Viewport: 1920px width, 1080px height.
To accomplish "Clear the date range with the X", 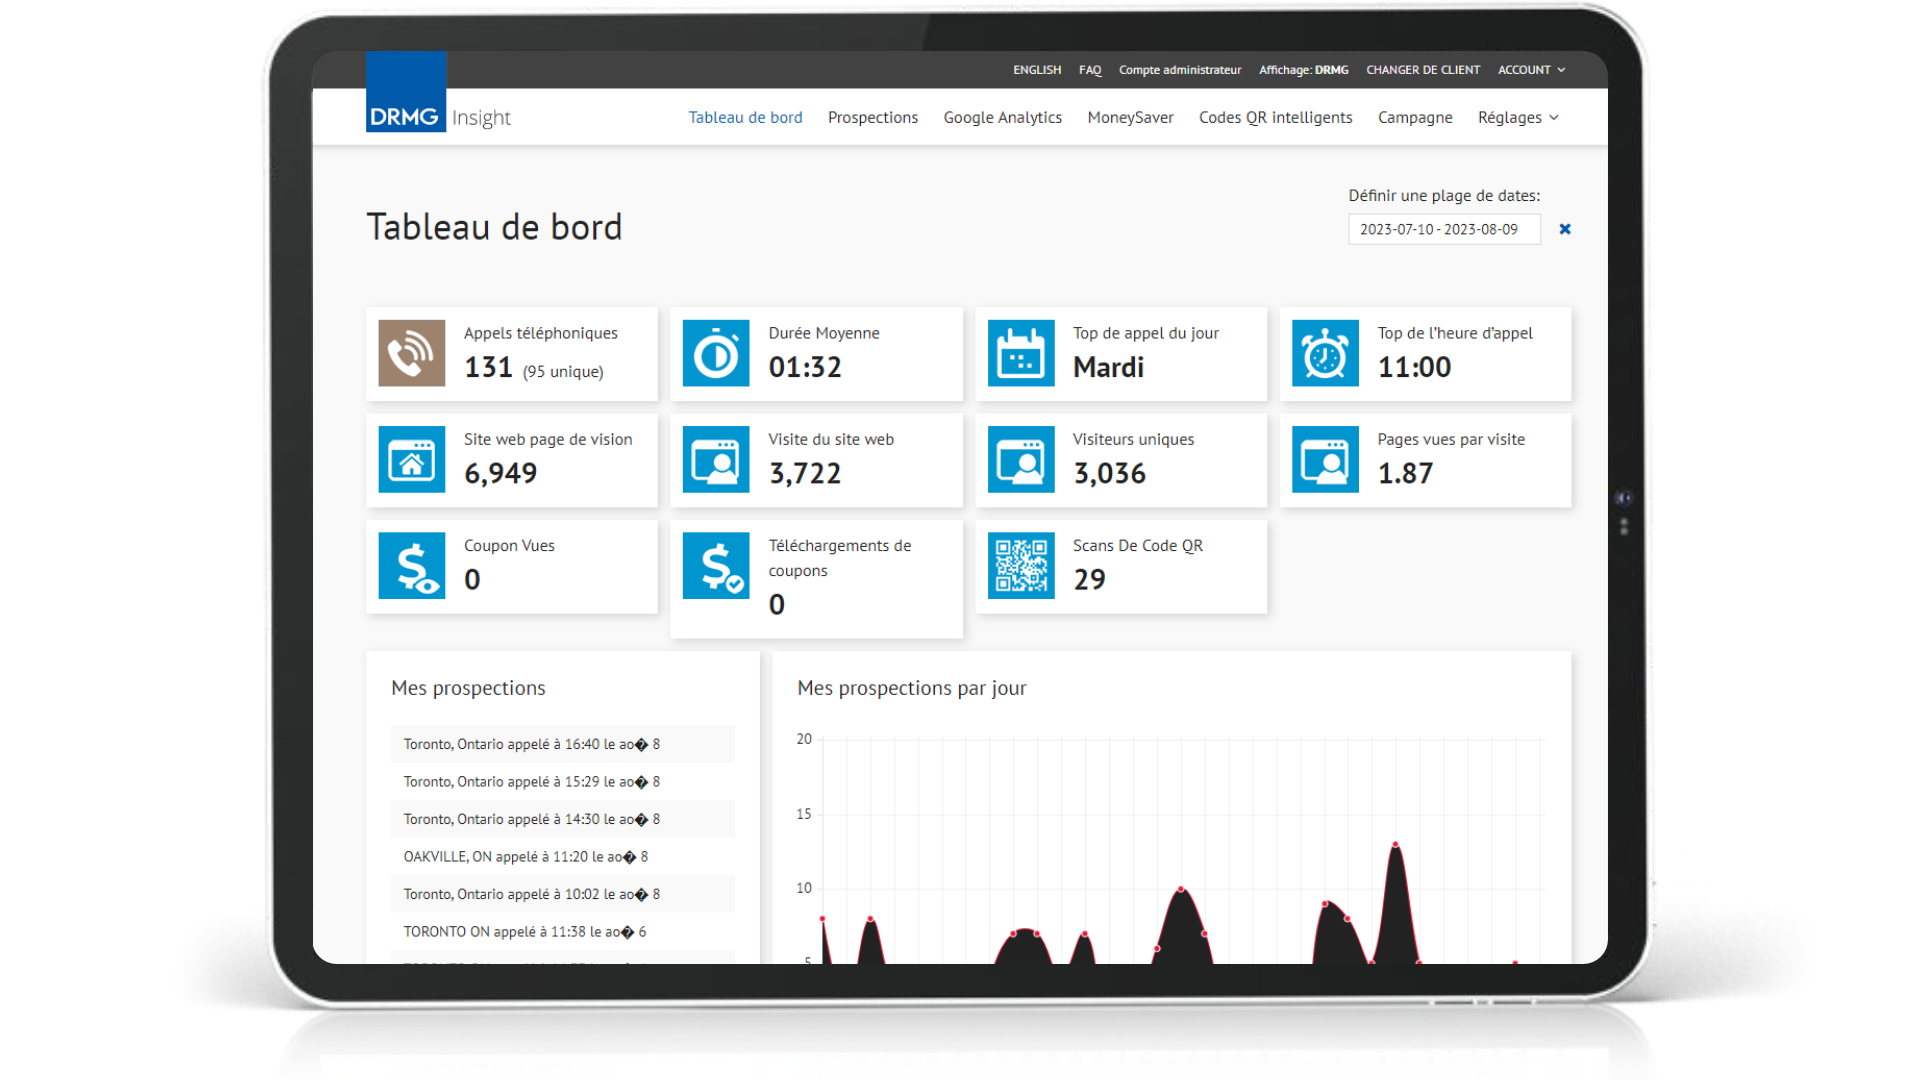I will pyautogui.click(x=1565, y=229).
